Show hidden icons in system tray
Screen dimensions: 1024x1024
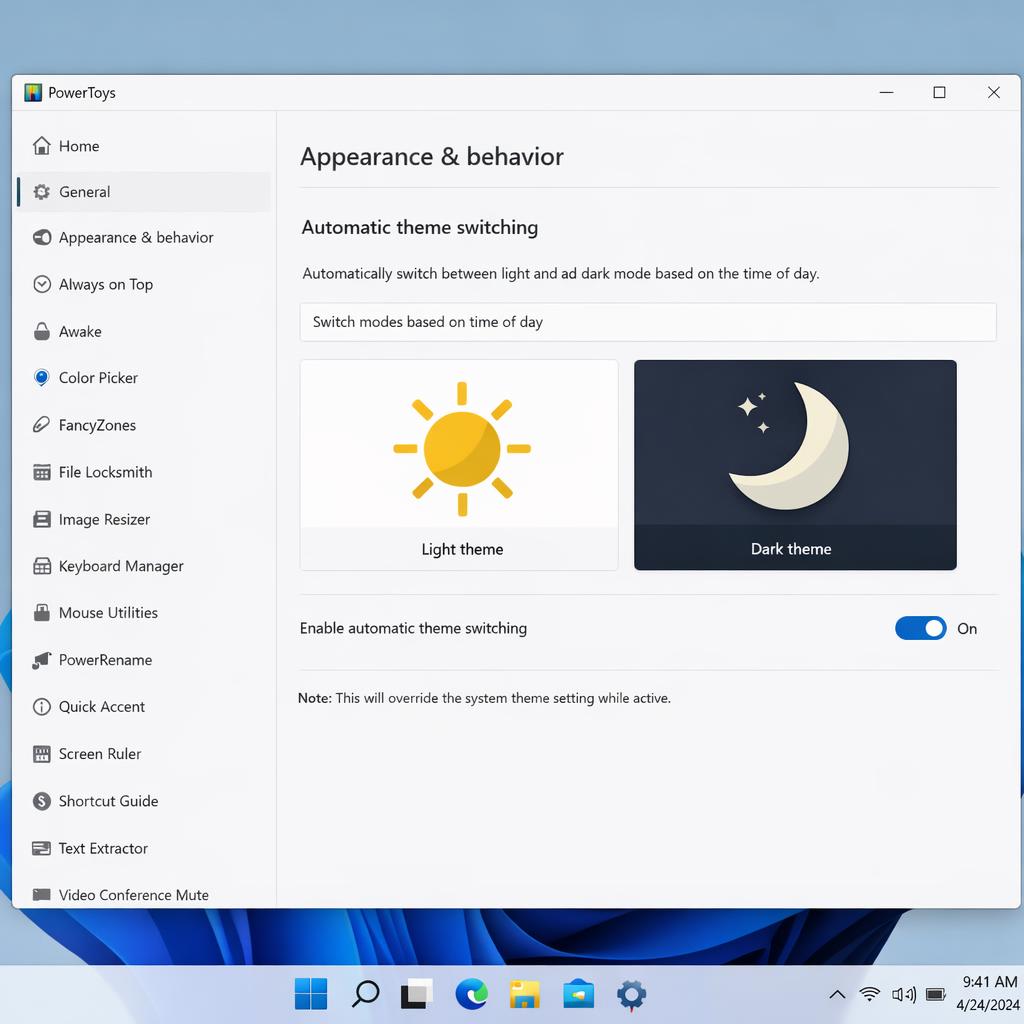[x=837, y=994]
